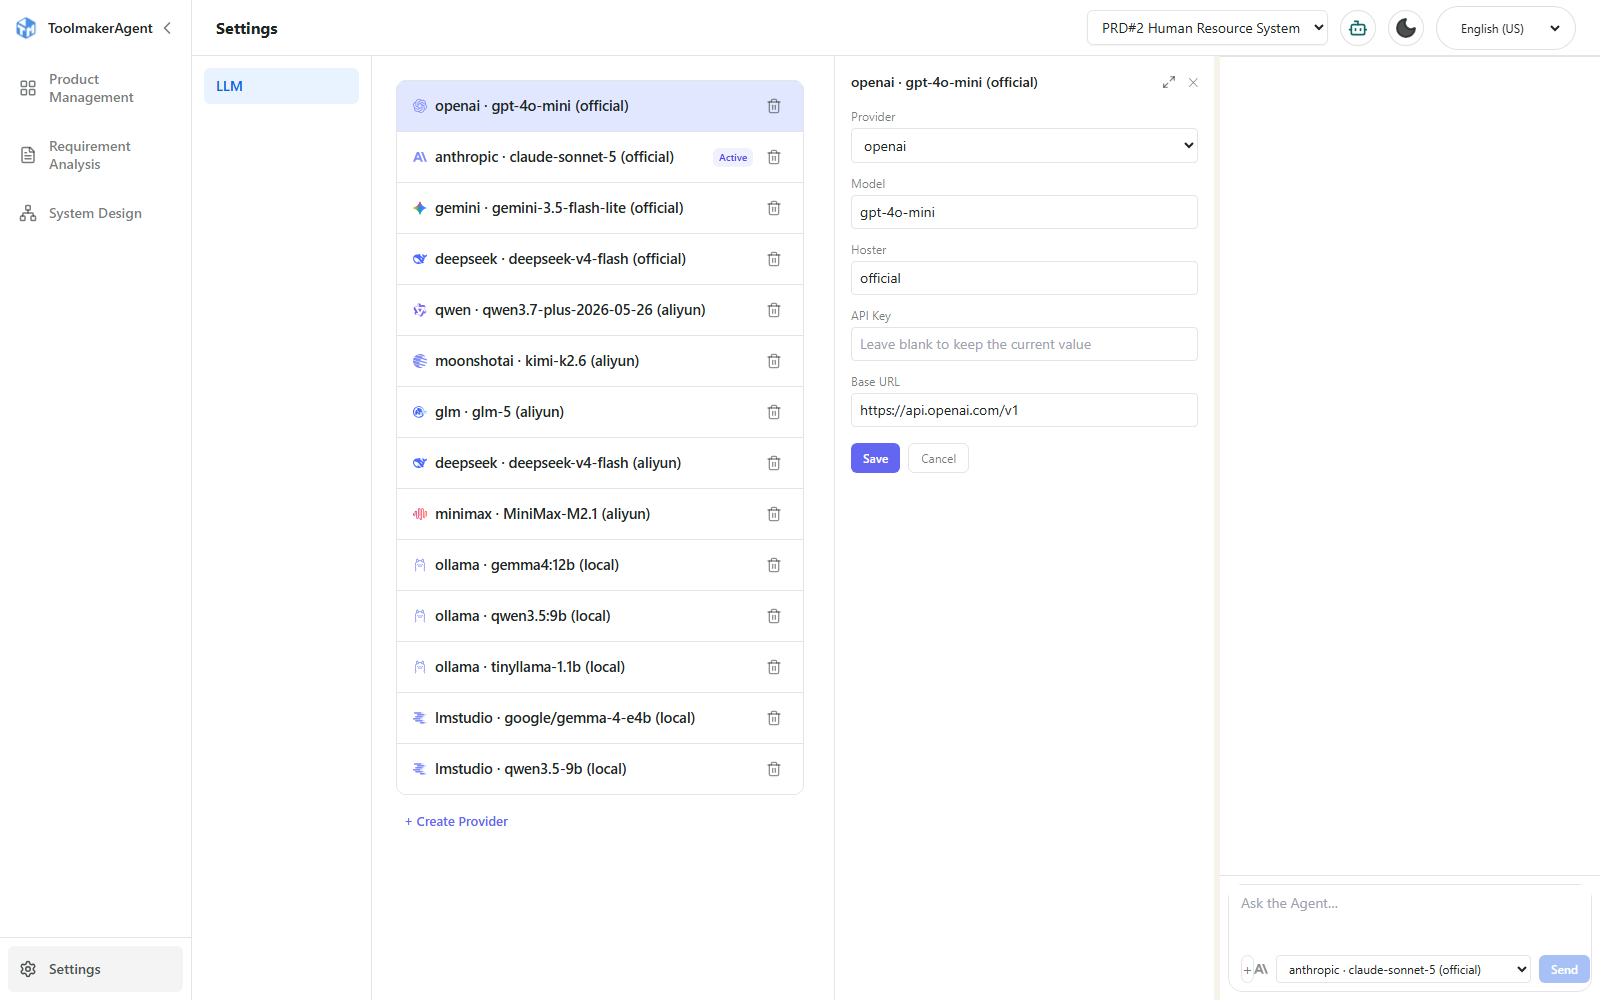Click the API Key input field
The image size is (1600, 1000).
pos(1024,344)
